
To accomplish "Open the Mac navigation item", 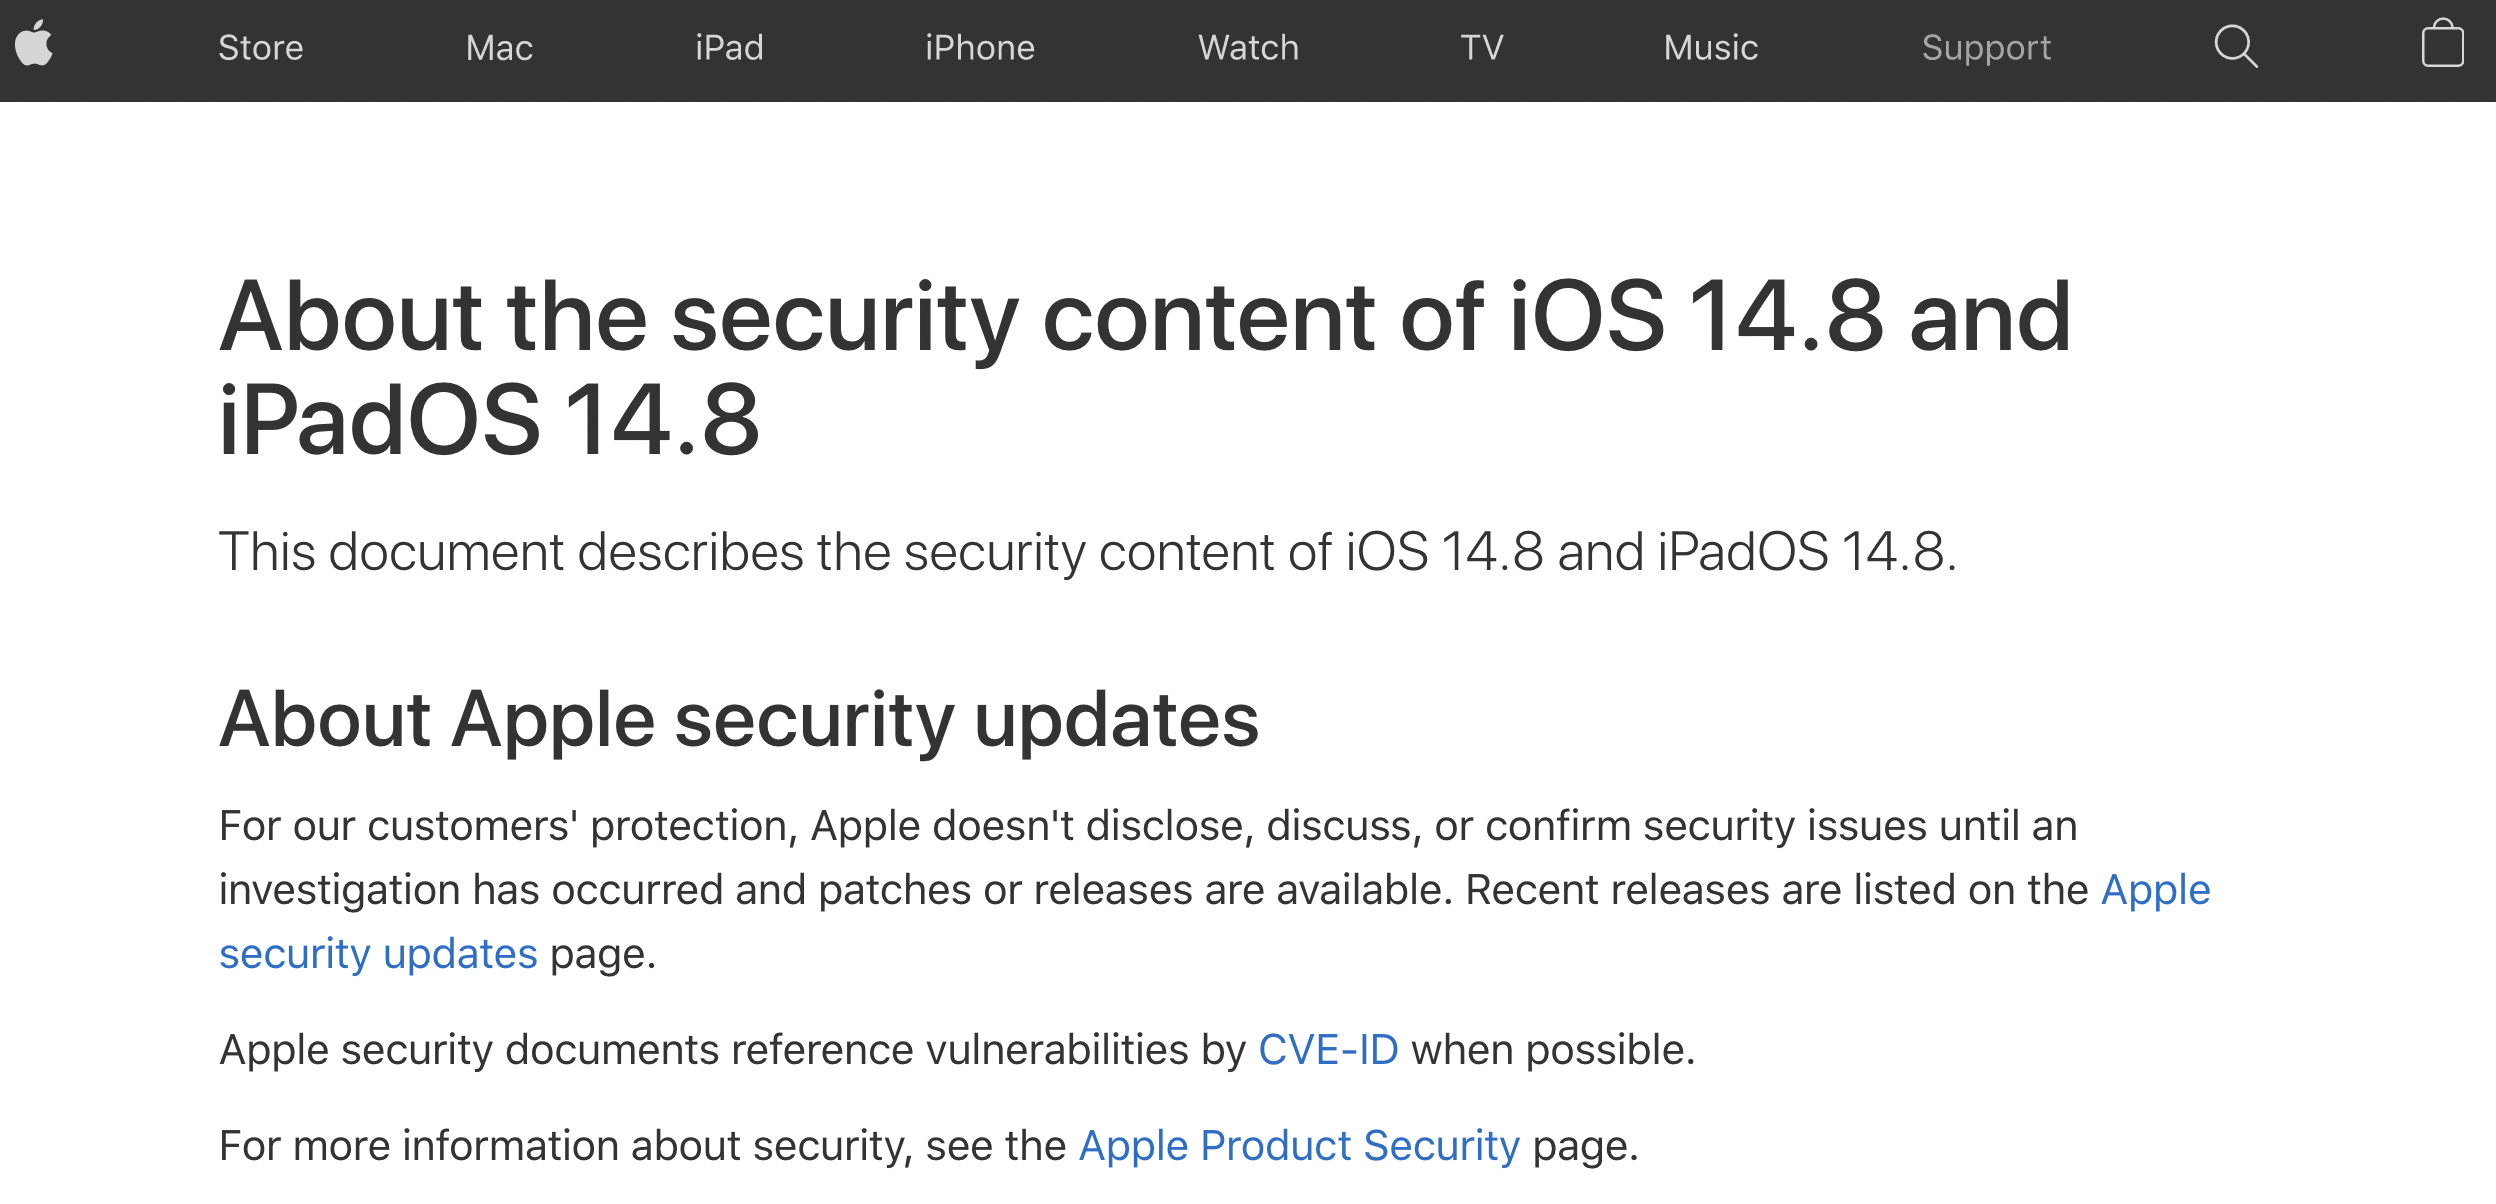I will (499, 48).
